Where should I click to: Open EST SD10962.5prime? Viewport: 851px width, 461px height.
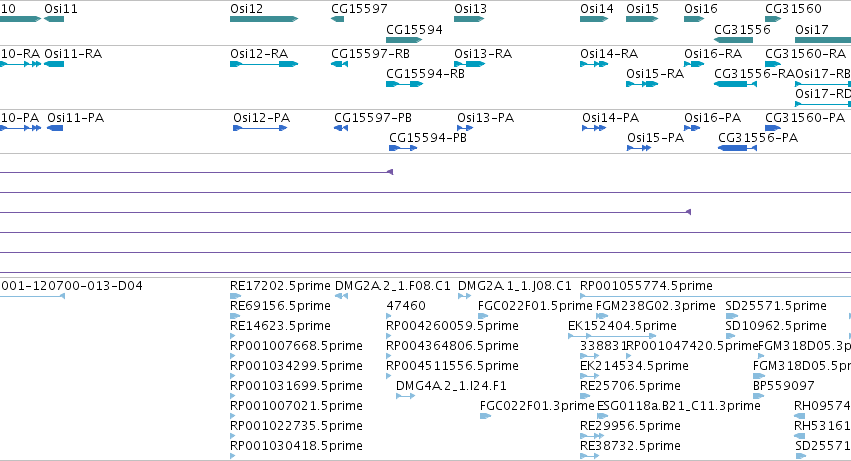729,336
